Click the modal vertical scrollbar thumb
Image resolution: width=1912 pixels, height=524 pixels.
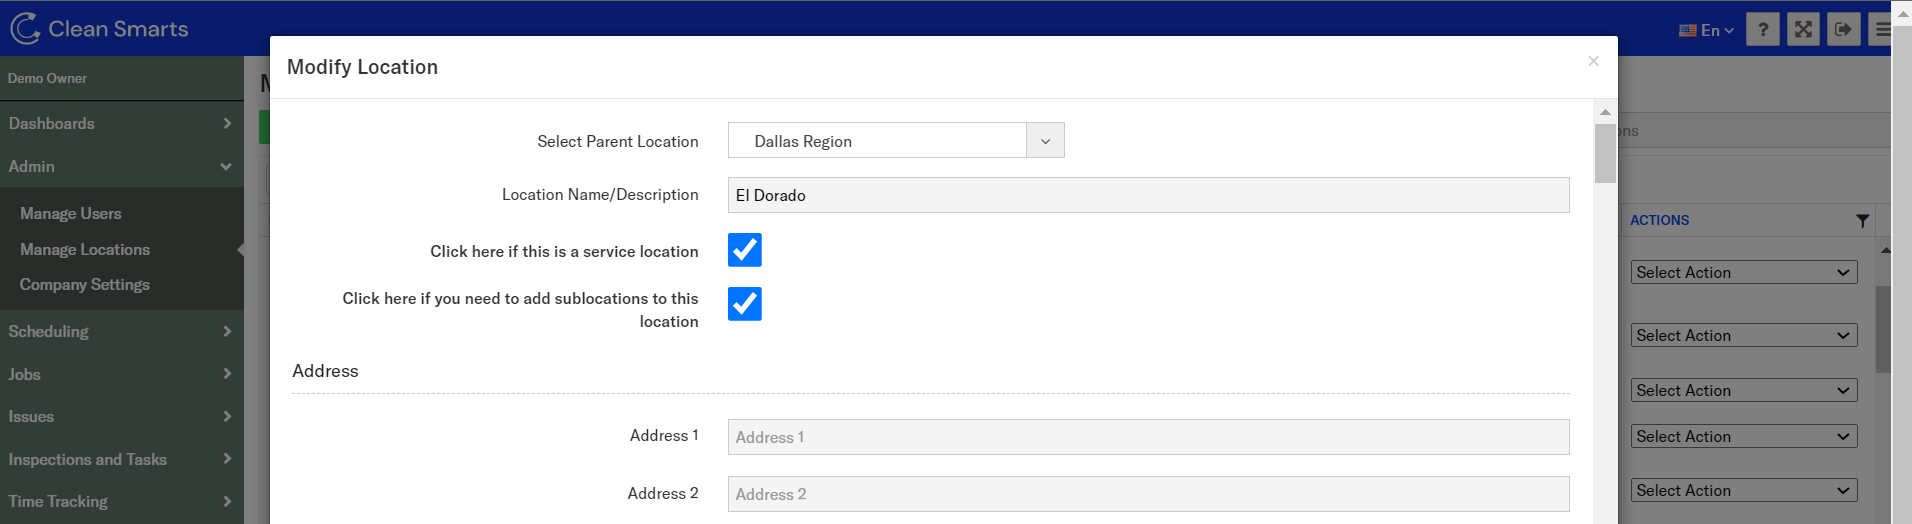coord(1605,153)
